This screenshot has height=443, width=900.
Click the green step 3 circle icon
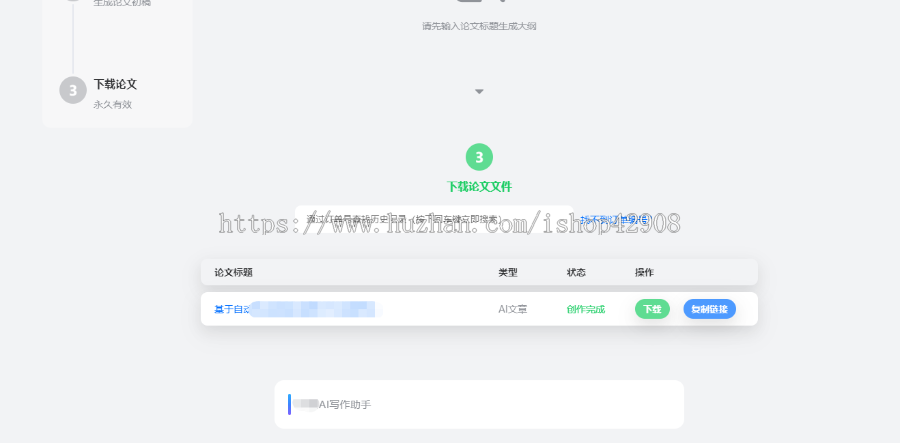479,157
